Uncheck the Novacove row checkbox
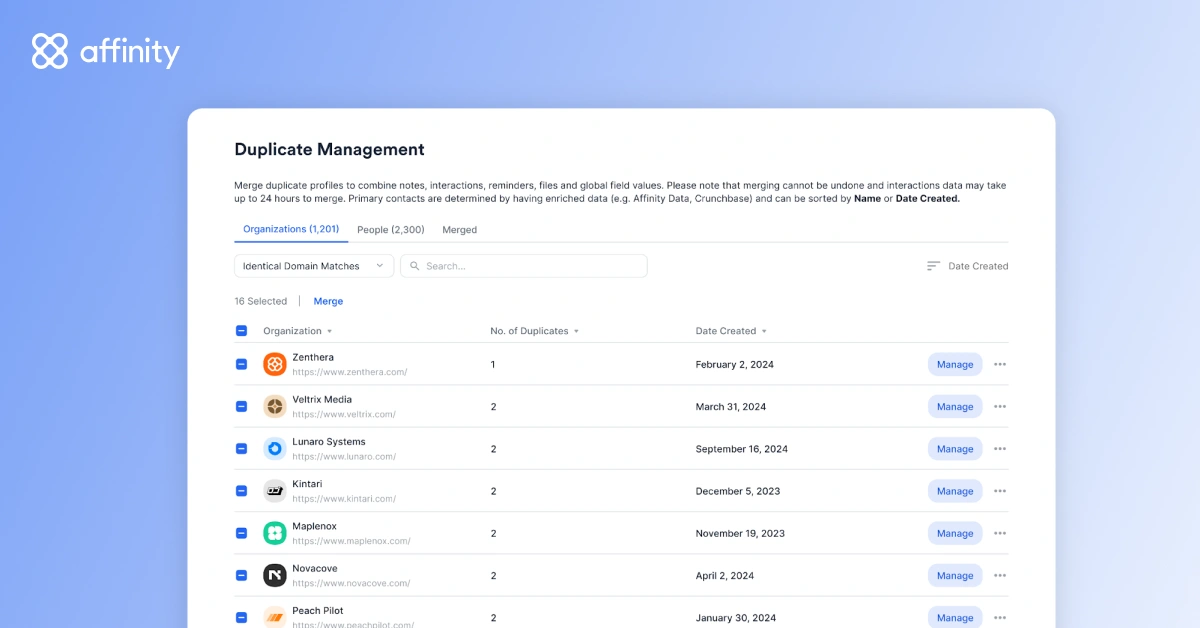This screenshot has width=1200, height=628. pos(241,575)
